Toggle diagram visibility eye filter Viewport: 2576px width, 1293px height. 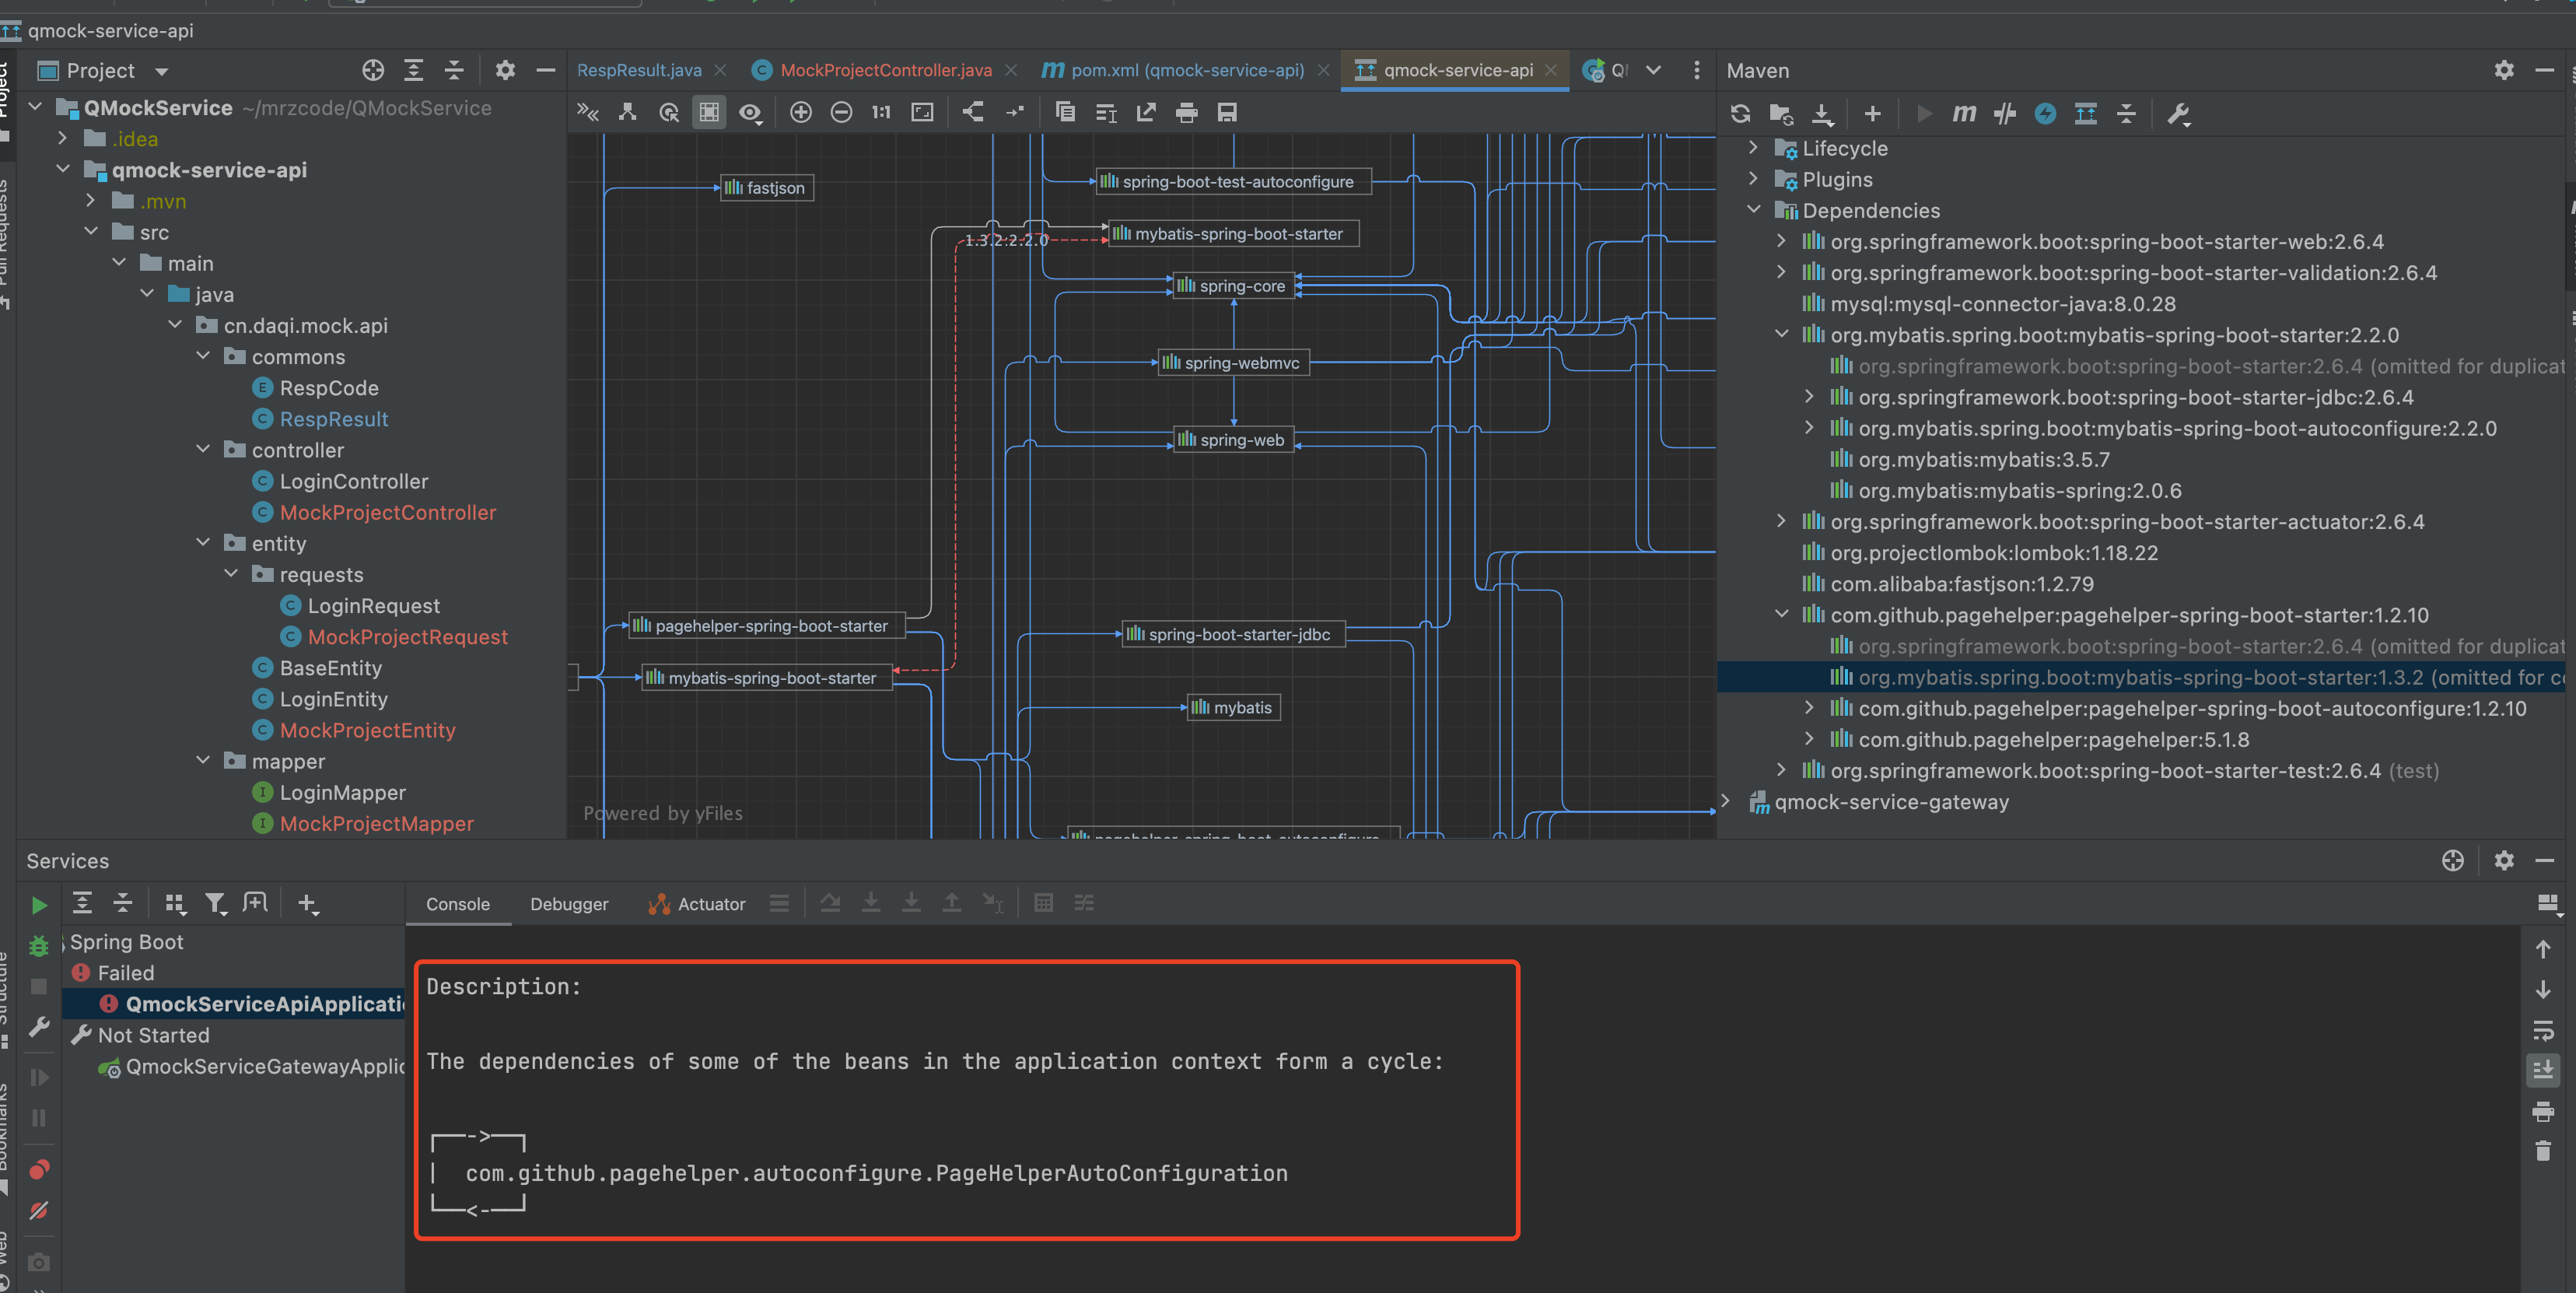[x=749, y=112]
